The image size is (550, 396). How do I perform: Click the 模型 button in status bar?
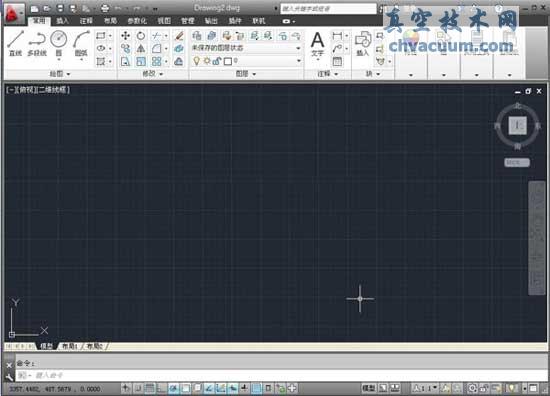(368, 388)
